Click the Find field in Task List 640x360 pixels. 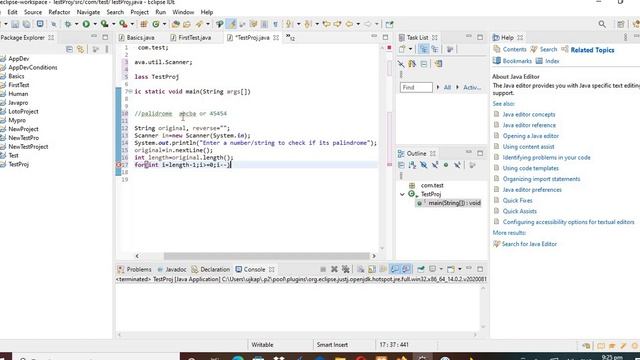pyautogui.click(x=416, y=87)
